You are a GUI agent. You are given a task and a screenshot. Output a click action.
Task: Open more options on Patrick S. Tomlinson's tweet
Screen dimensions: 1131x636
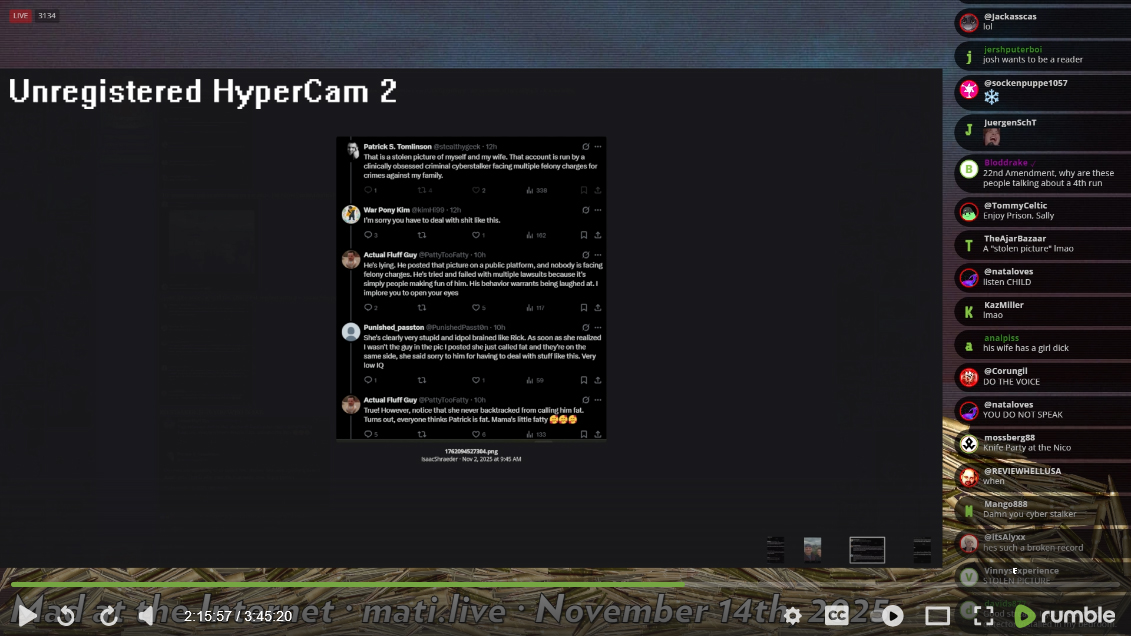coord(598,146)
